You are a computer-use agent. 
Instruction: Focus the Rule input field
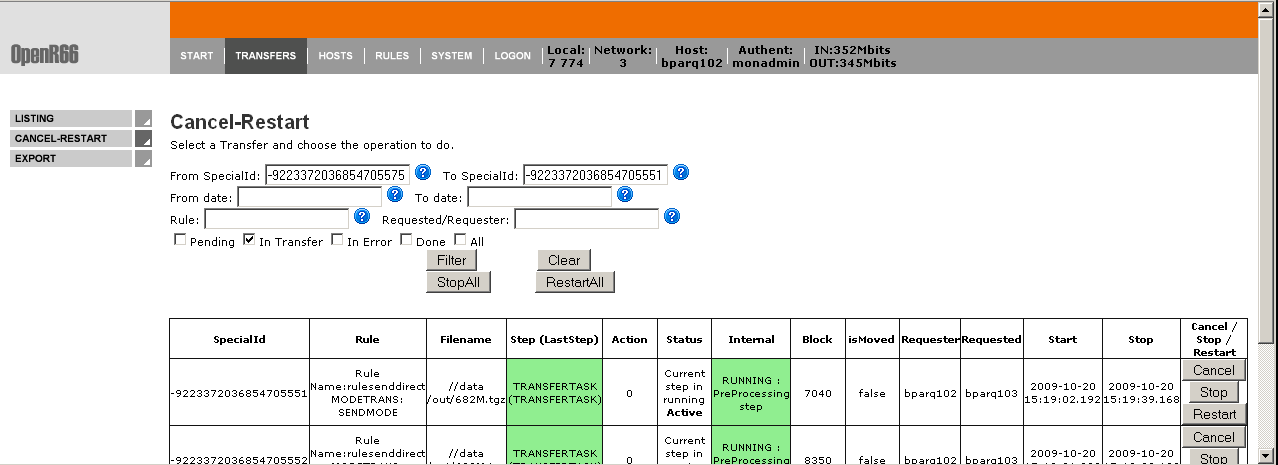[277, 218]
